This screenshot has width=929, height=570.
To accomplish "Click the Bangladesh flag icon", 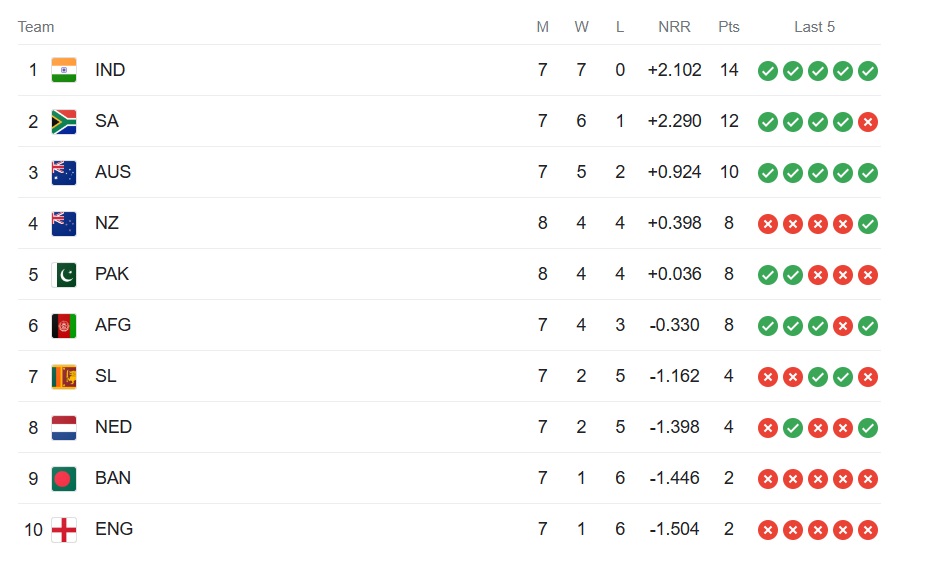I will coord(64,478).
